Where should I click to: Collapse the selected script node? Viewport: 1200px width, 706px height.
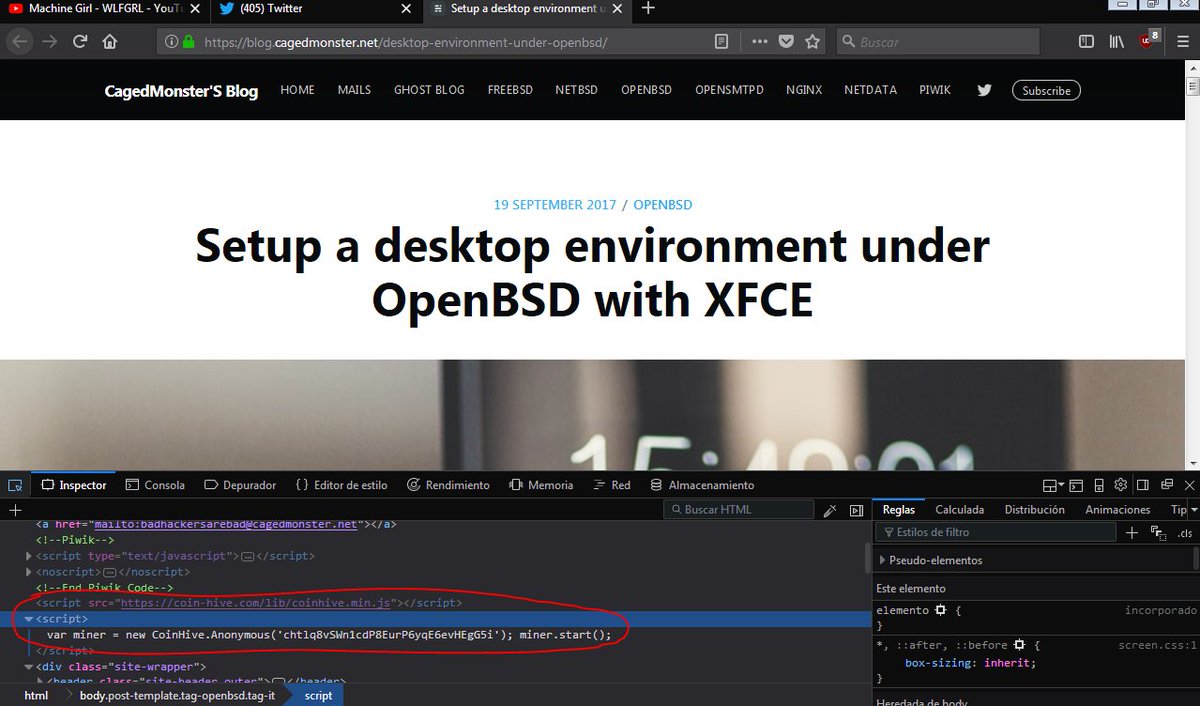pyautogui.click(x=29, y=619)
